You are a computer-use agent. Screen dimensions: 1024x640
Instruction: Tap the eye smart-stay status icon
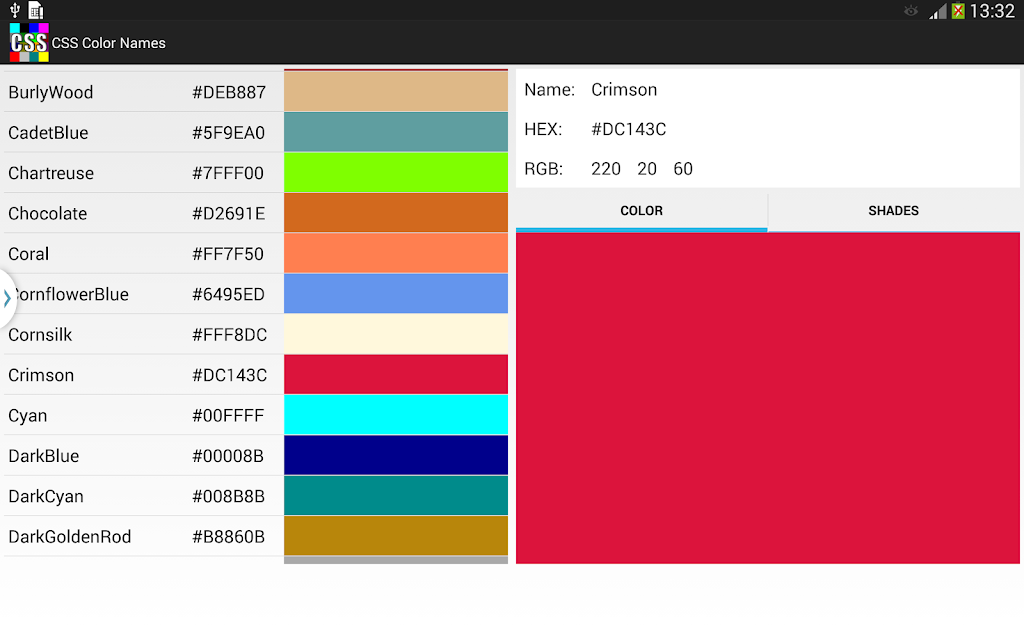911,10
